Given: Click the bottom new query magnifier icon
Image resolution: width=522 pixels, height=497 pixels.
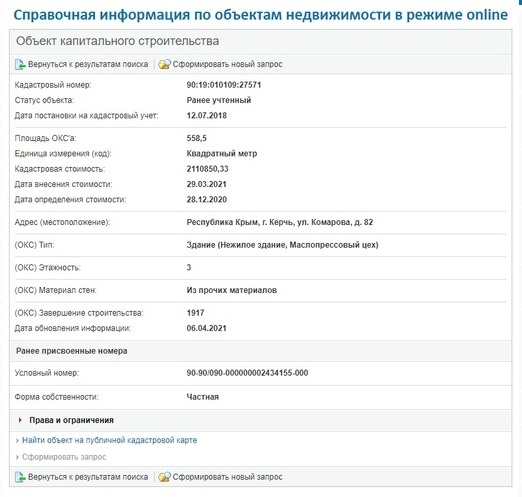Looking at the screenshot, I should tap(164, 477).
